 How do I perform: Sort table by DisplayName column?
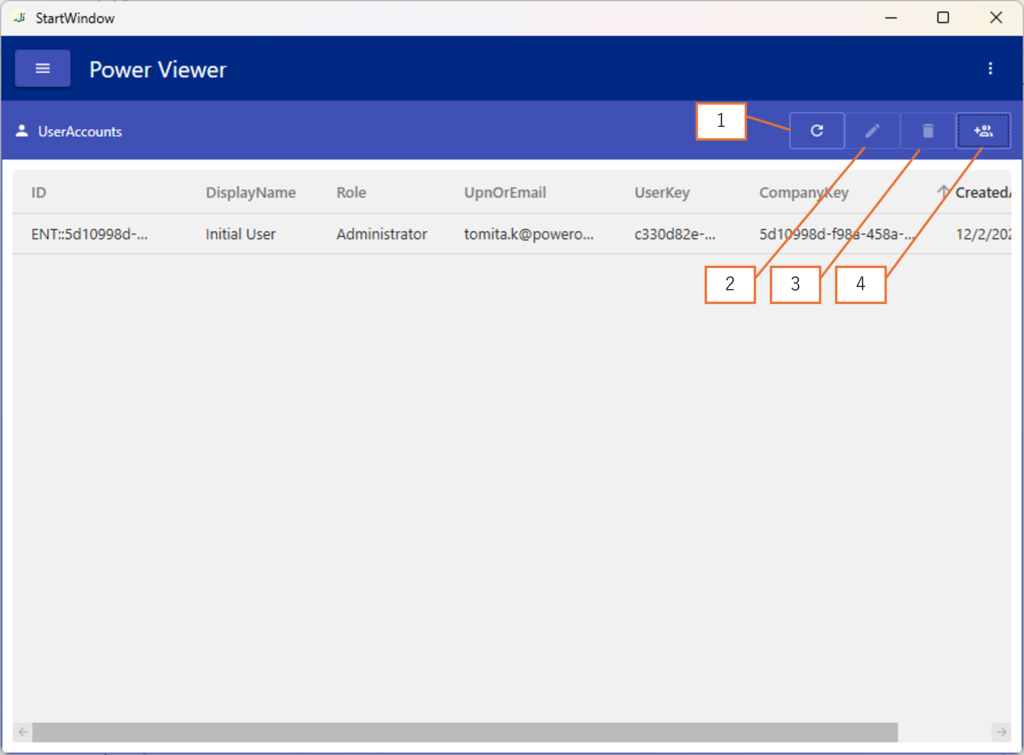250,193
